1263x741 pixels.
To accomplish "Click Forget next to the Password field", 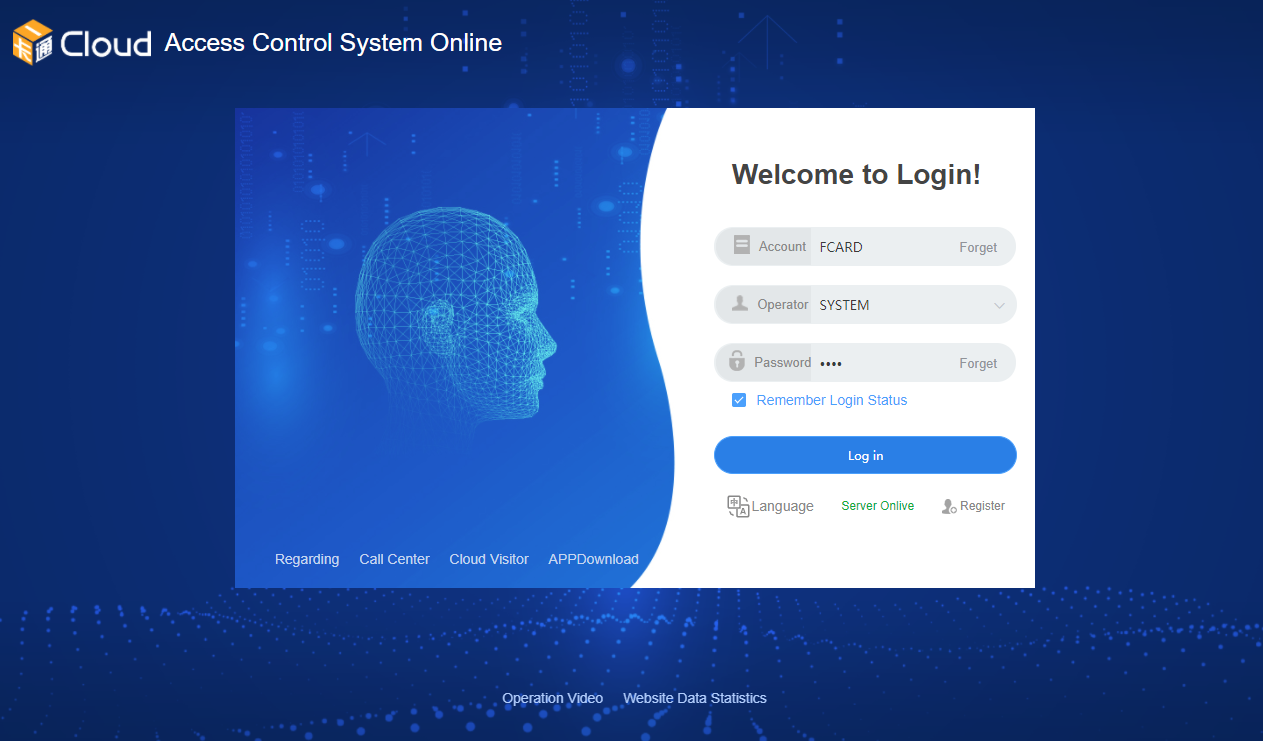I will coord(978,363).
